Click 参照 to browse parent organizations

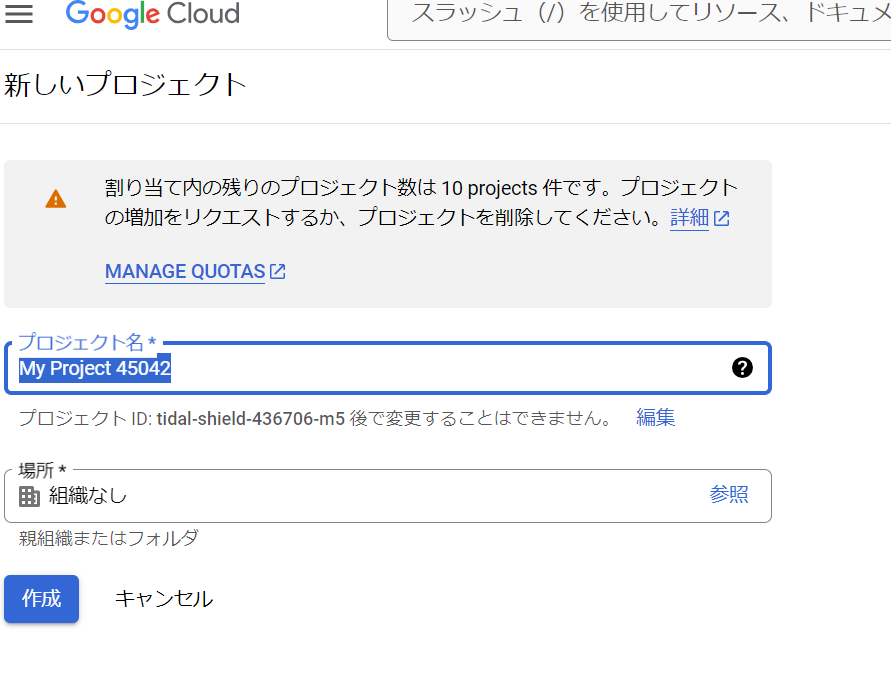click(x=731, y=495)
